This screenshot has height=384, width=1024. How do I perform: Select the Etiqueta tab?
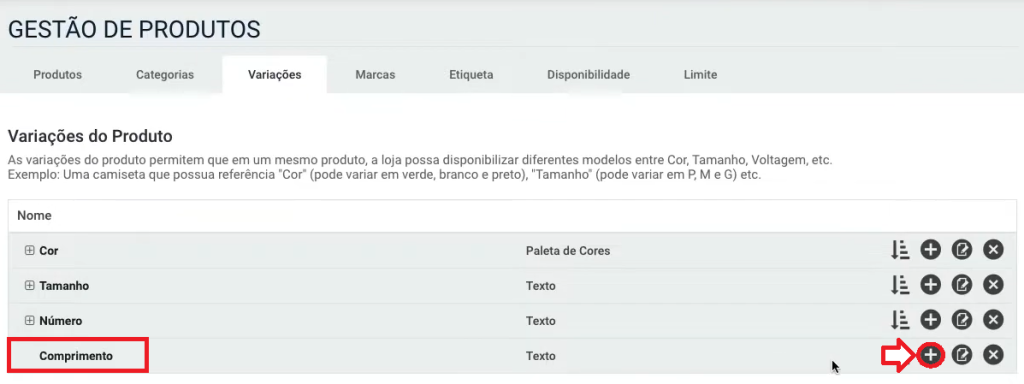[x=471, y=74]
